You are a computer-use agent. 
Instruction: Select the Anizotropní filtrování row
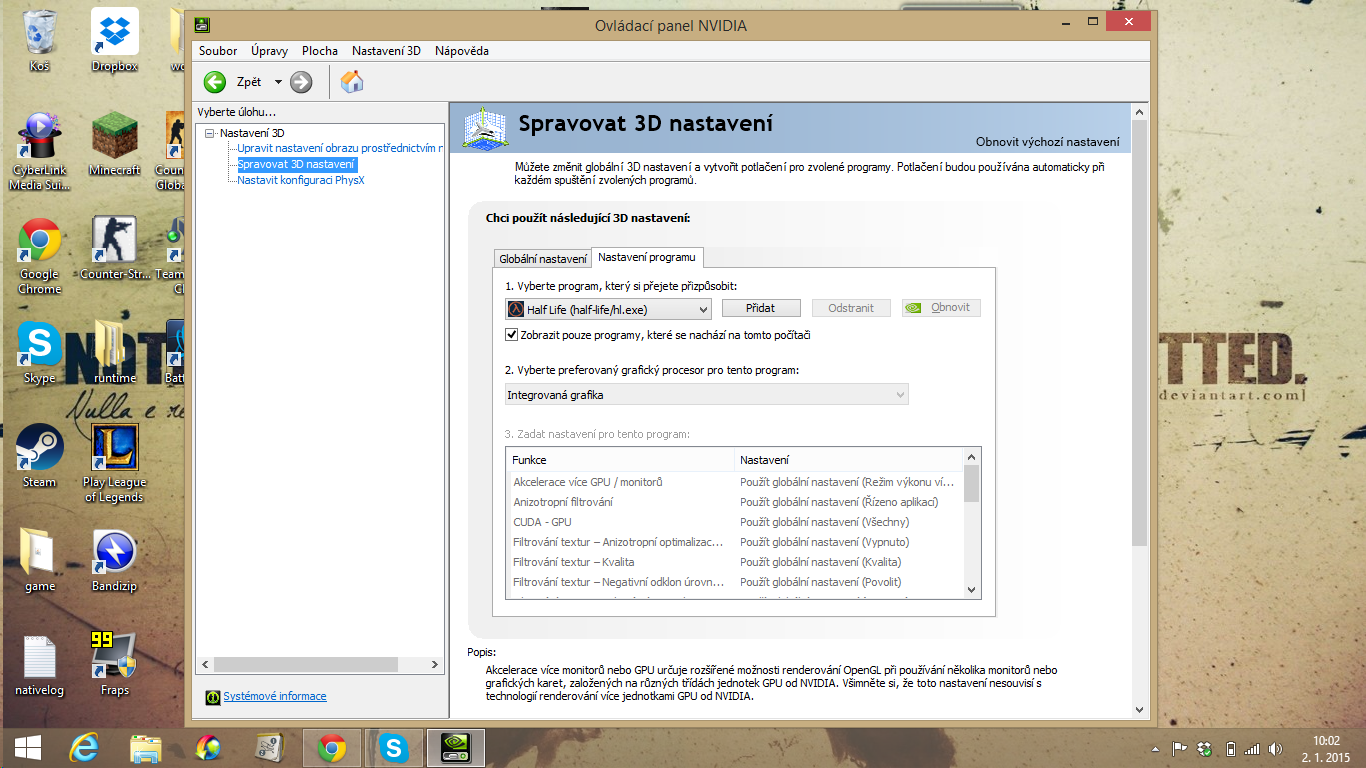click(734, 502)
